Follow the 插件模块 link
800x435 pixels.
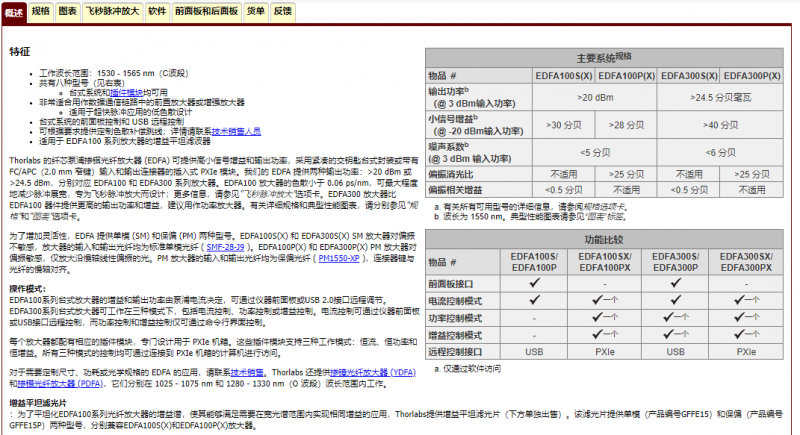click(127, 92)
